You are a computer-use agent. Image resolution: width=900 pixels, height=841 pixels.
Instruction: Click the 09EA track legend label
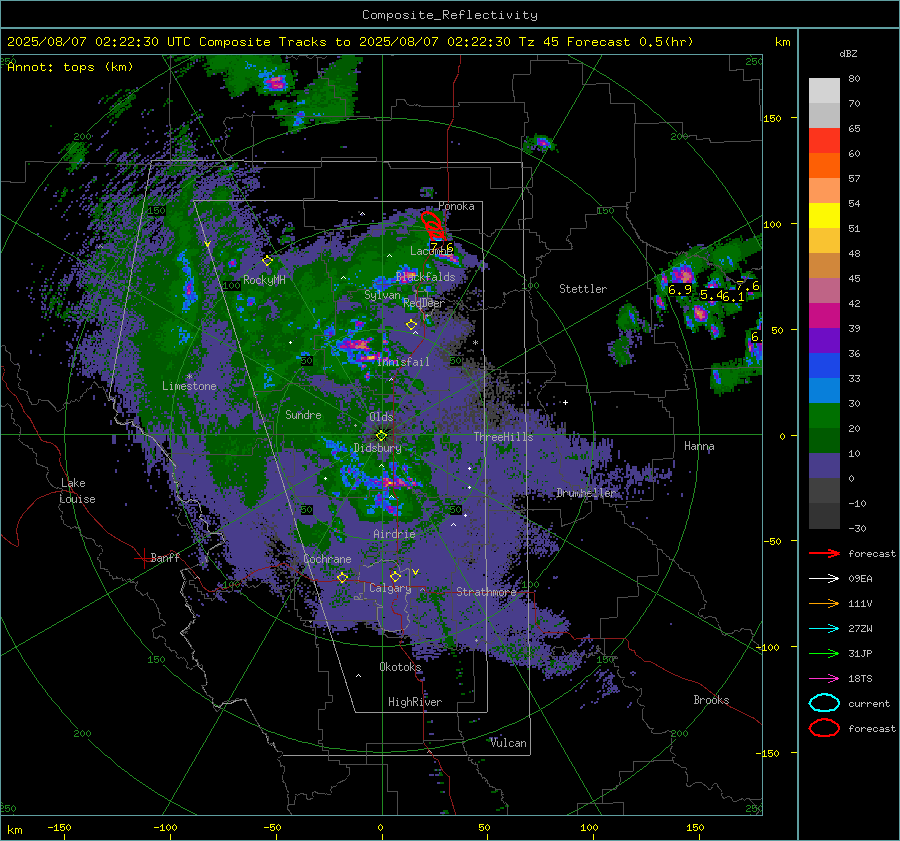pyautogui.click(x=860, y=579)
